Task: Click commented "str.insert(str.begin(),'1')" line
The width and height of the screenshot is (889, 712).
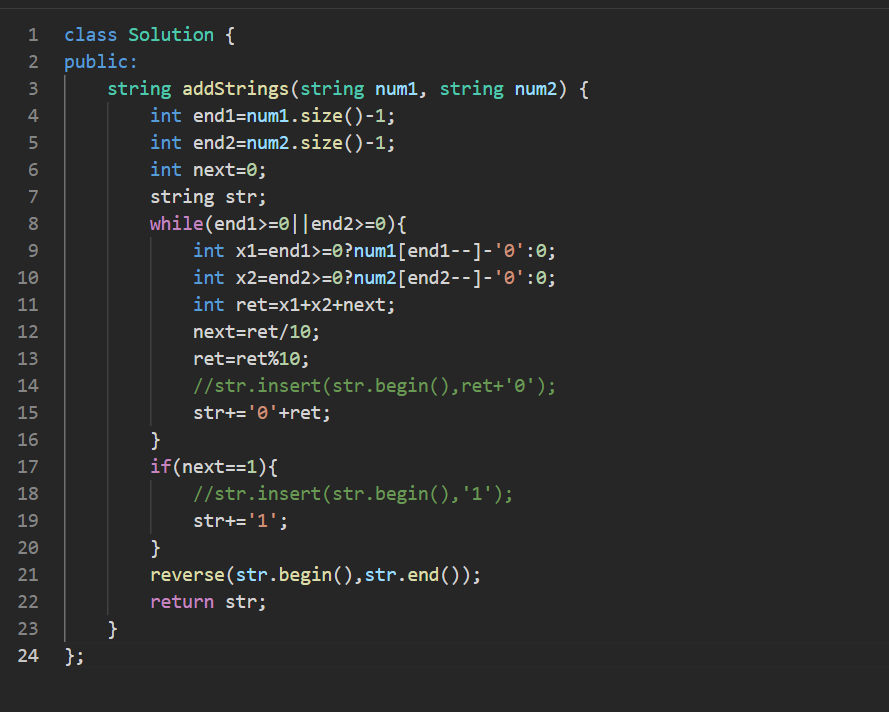Action: (x=353, y=494)
